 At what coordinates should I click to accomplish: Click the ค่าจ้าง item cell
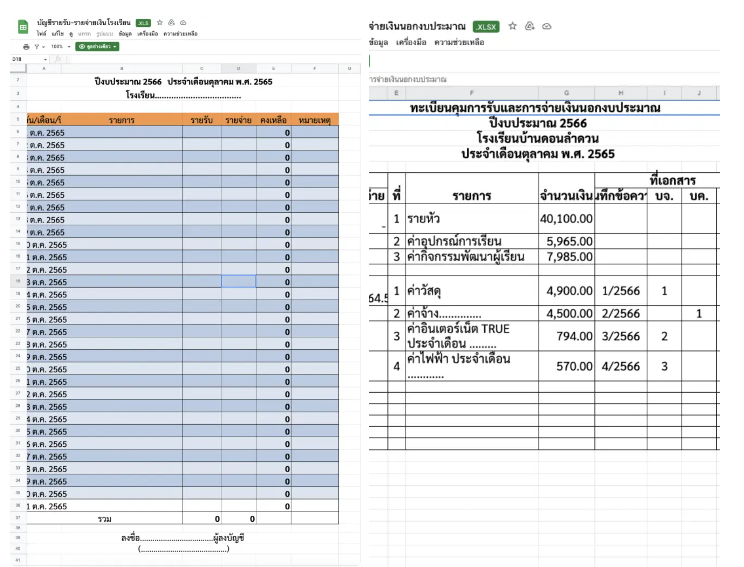pyautogui.click(x=472, y=313)
